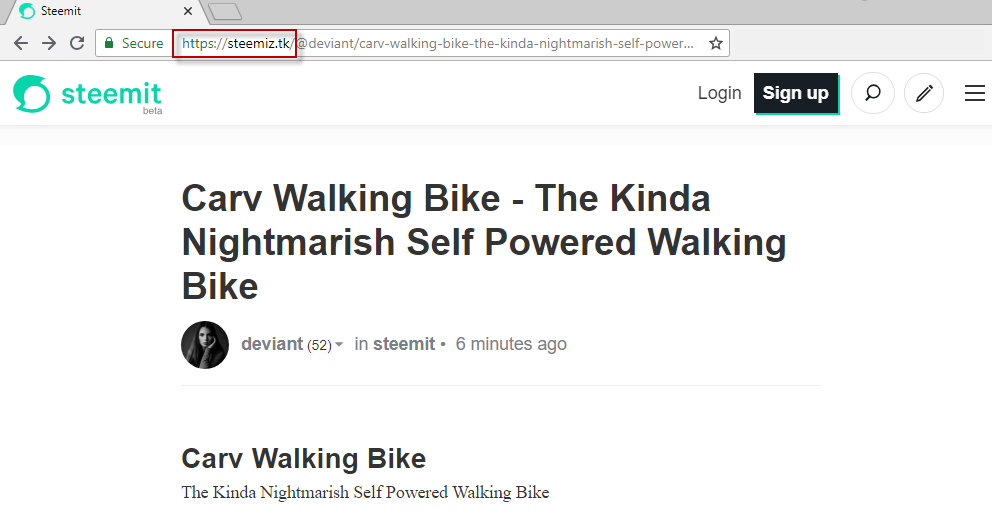Expand the dropdown arrow beside deviant (52)
Viewport: 992px width, 513px height.
(339, 345)
